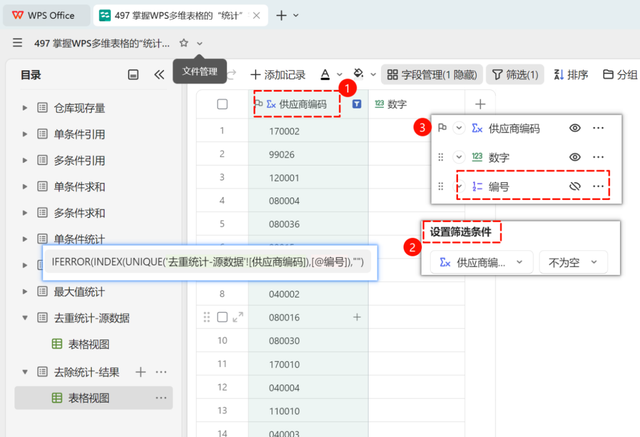Open the 供应商编... filter field dropdown
This screenshot has width=640, height=437.
pyautogui.click(x=482, y=262)
